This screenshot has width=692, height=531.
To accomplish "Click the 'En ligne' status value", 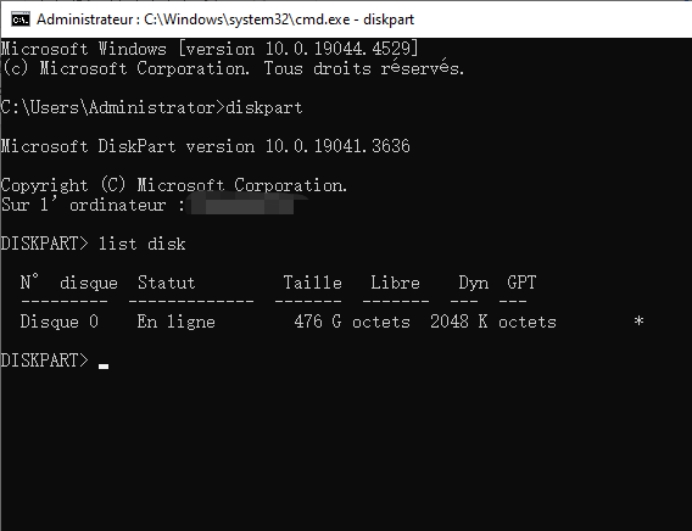I will (176, 322).
